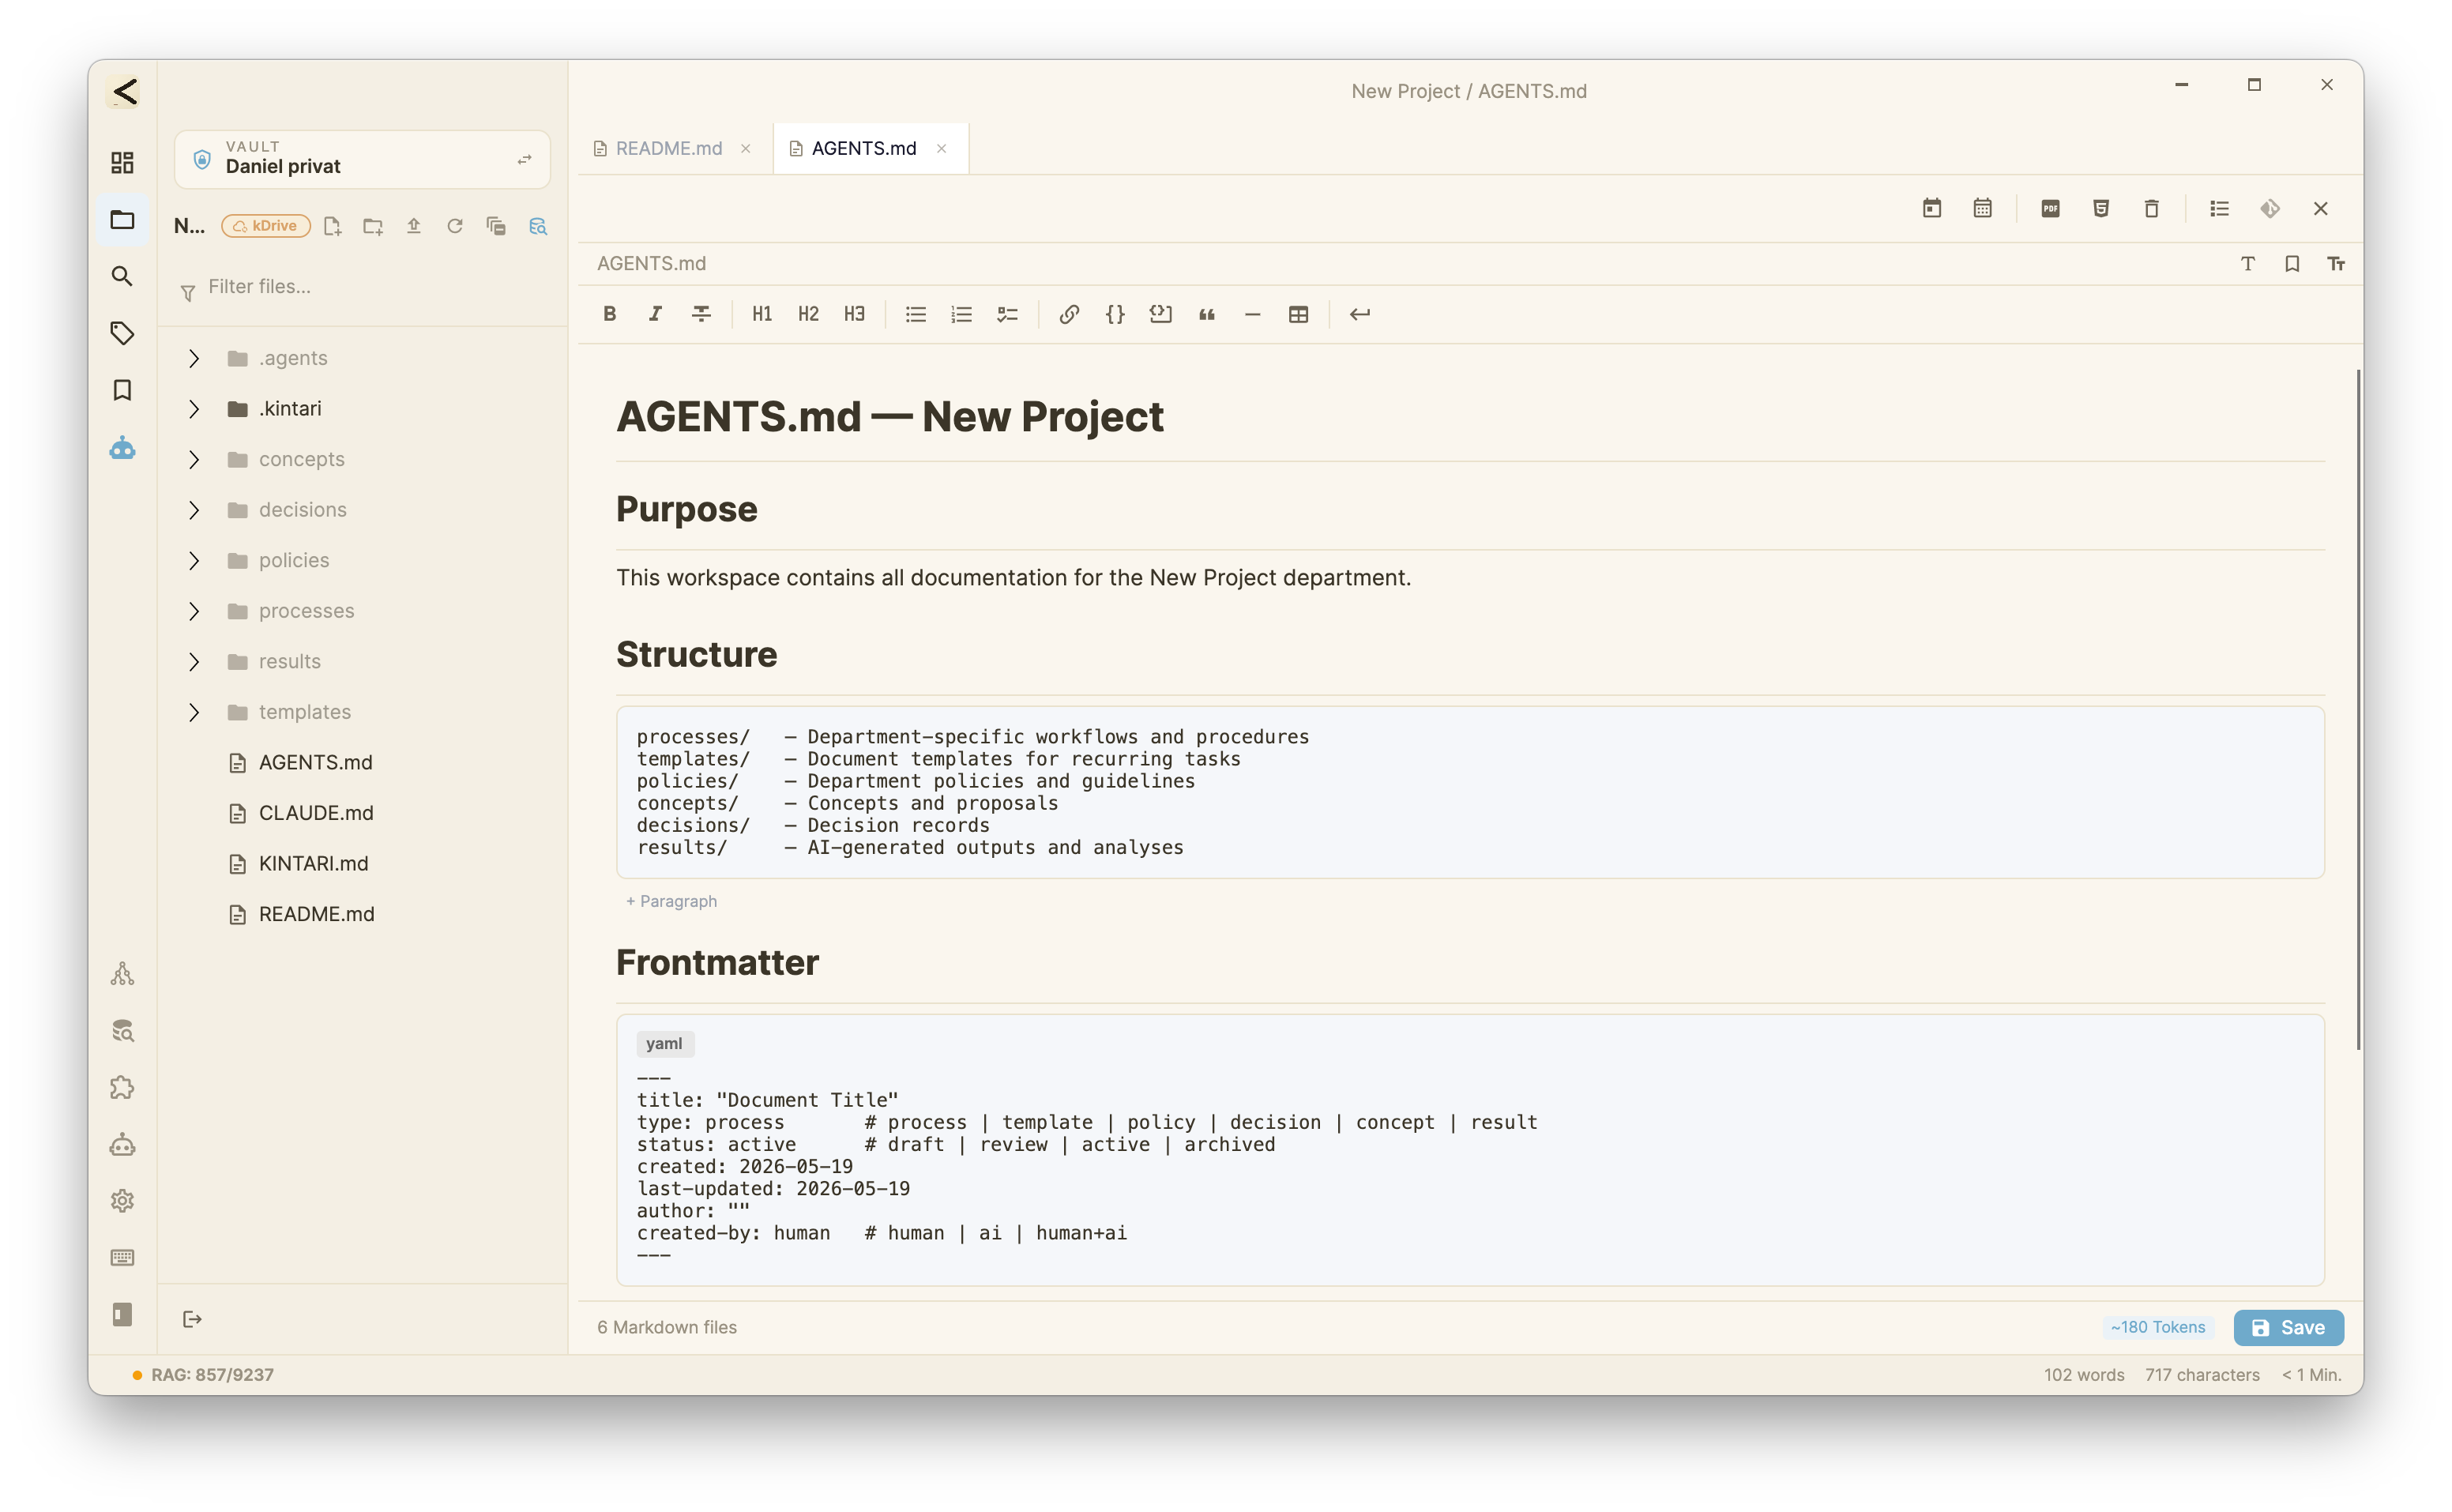Delete the document with trash icon

tap(2152, 208)
